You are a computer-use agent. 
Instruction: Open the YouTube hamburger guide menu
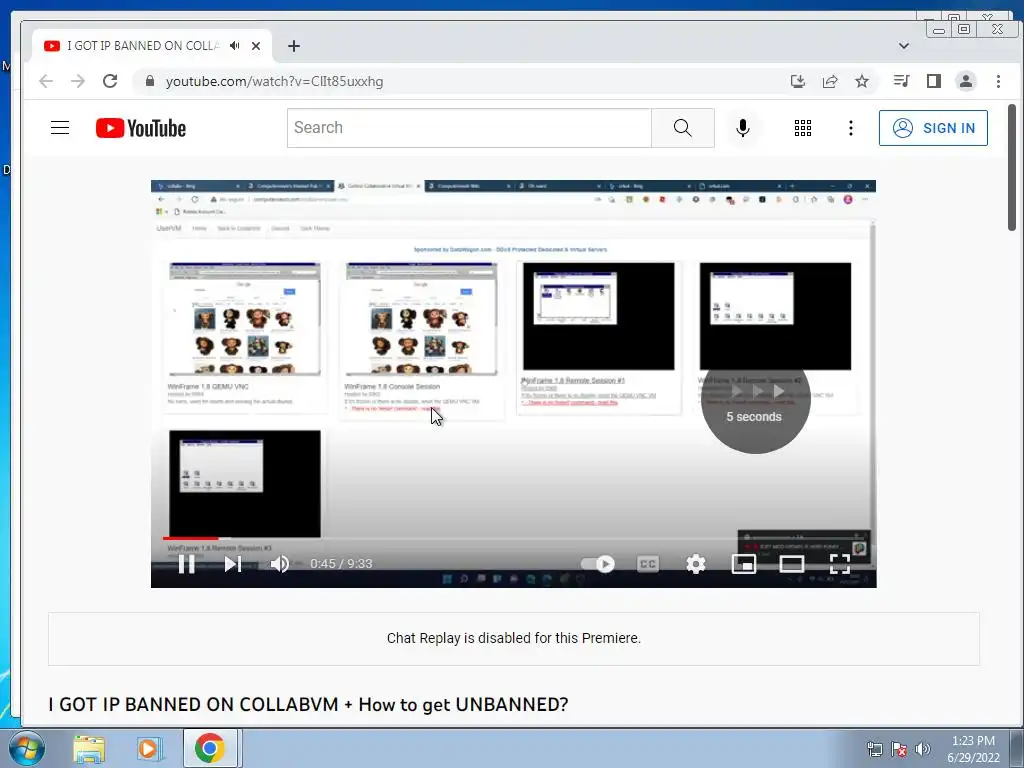60,128
